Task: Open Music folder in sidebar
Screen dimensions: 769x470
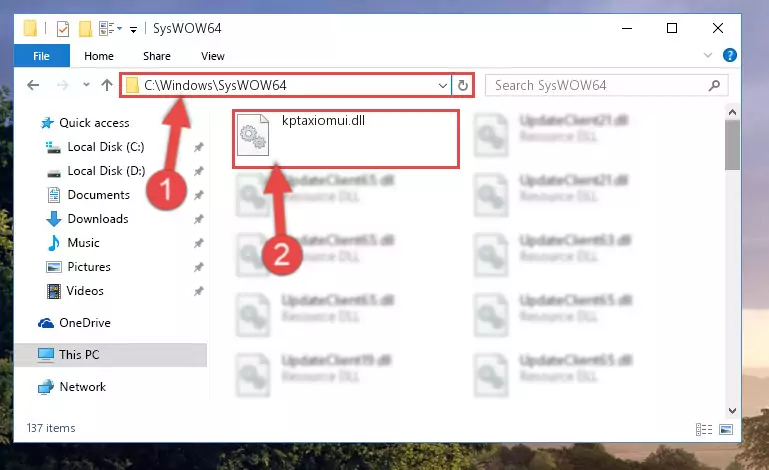Action: click(83, 243)
